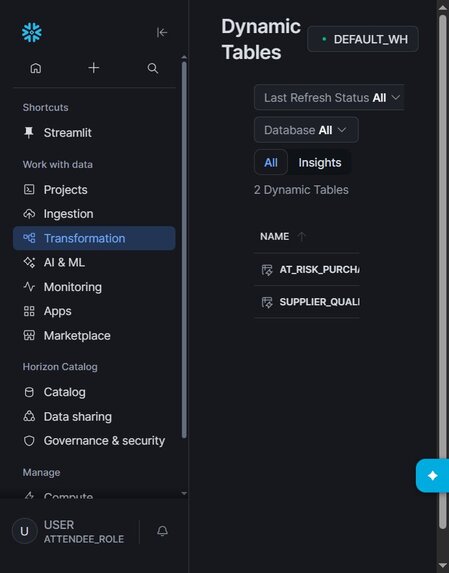The width and height of the screenshot is (449, 573).
Task: Switch to the Insights tab
Action: tap(320, 162)
